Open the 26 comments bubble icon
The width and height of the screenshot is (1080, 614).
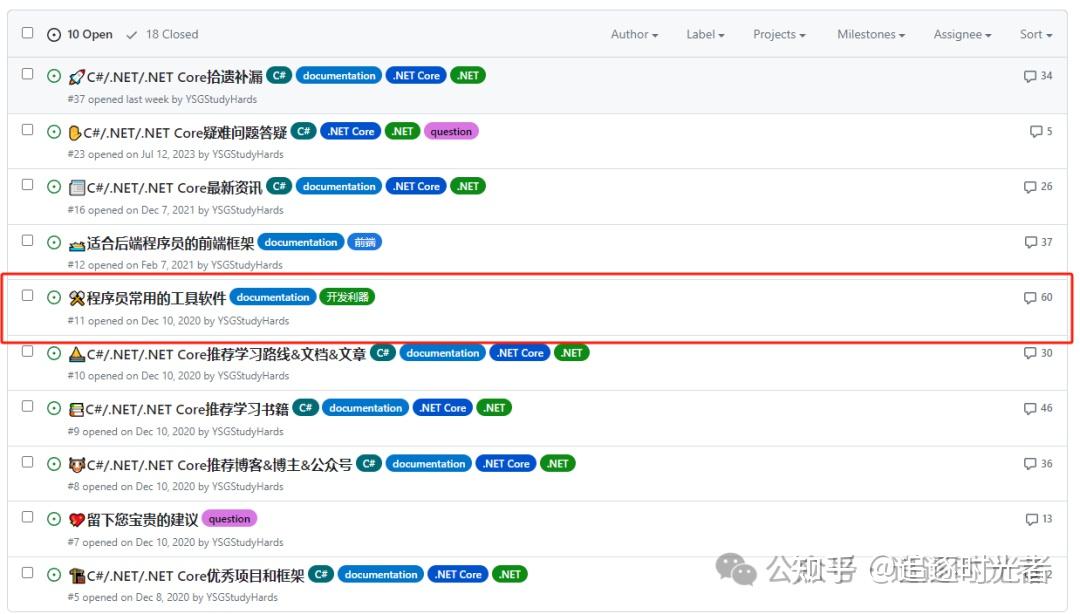click(1030, 187)
